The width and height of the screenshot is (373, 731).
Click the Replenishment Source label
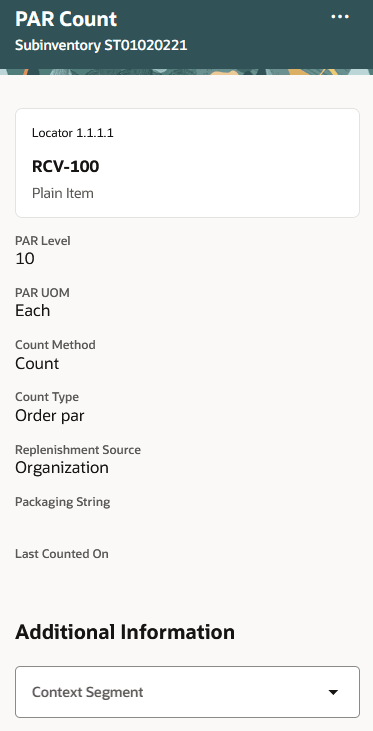coord(78,449)
